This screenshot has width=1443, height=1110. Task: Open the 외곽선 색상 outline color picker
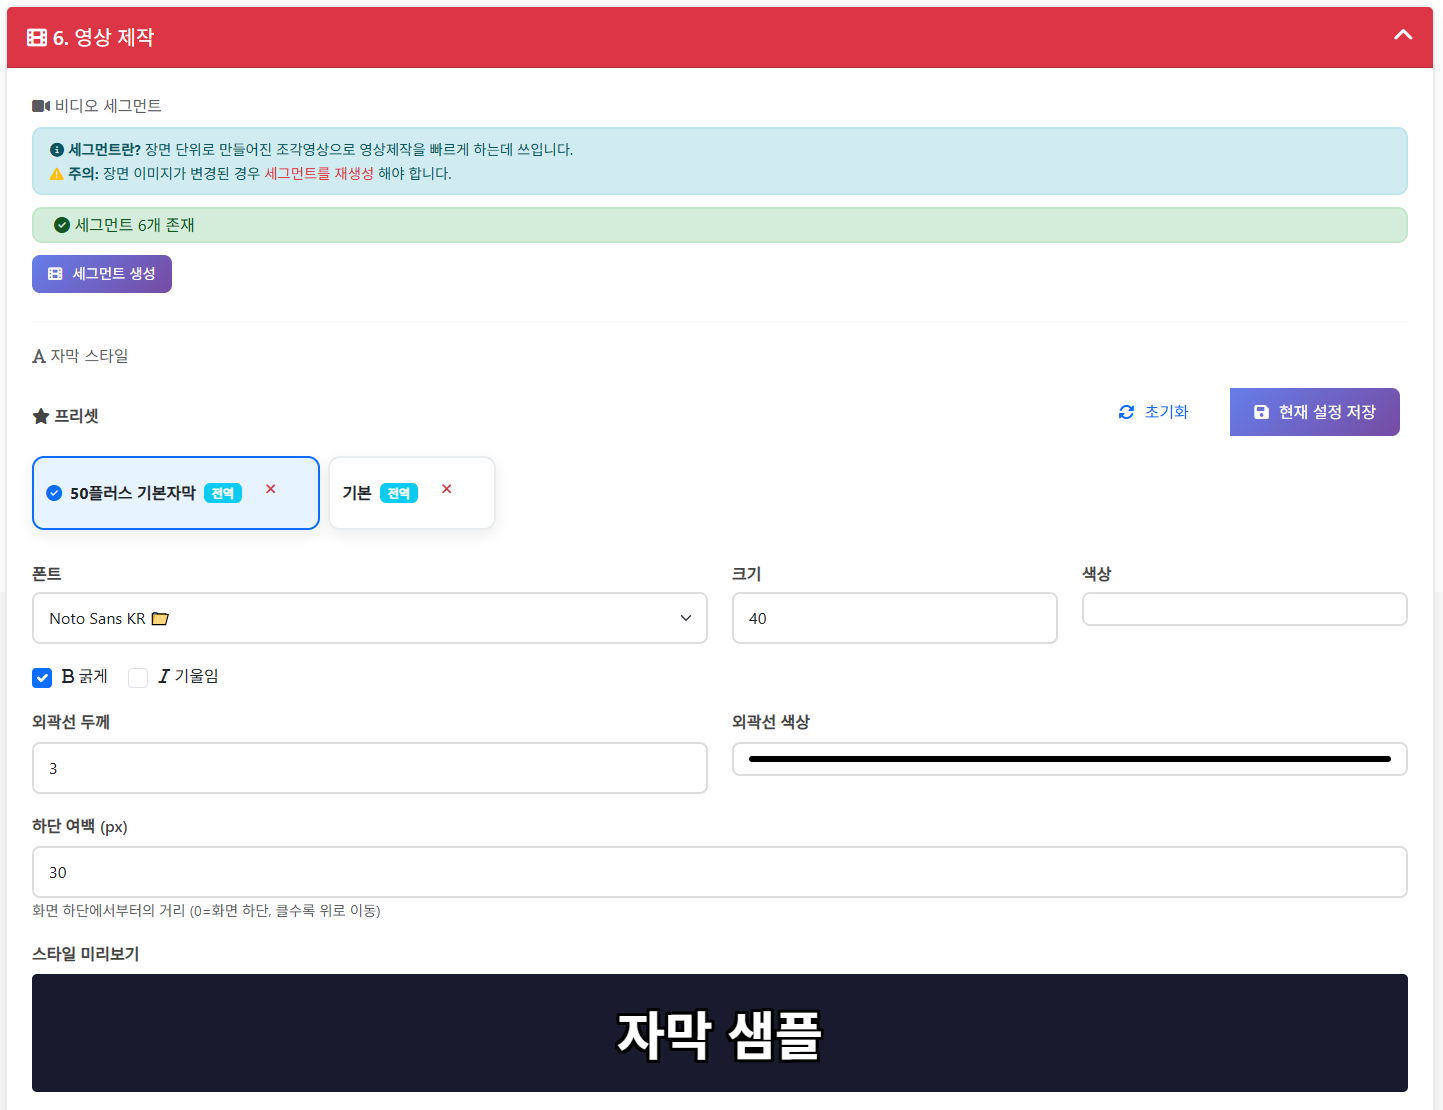(1070, 759)
